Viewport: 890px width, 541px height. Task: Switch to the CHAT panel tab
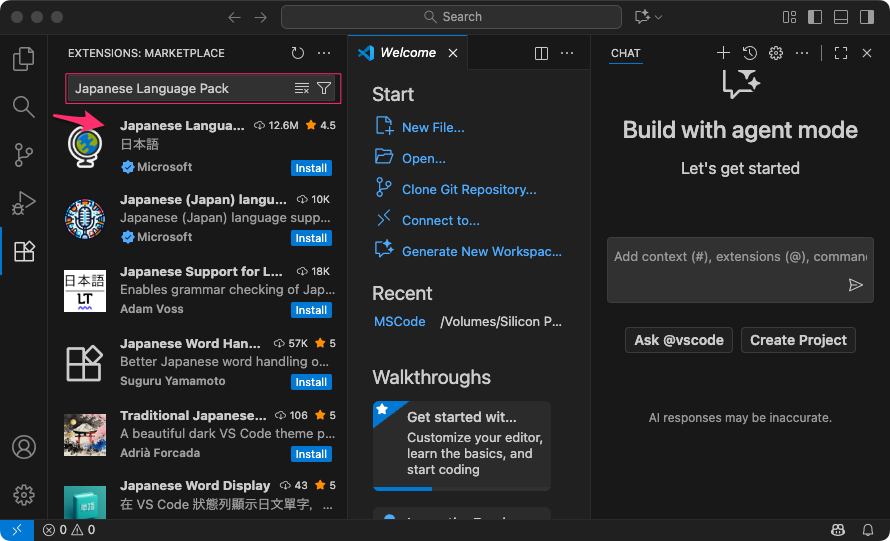coord(626,53)
